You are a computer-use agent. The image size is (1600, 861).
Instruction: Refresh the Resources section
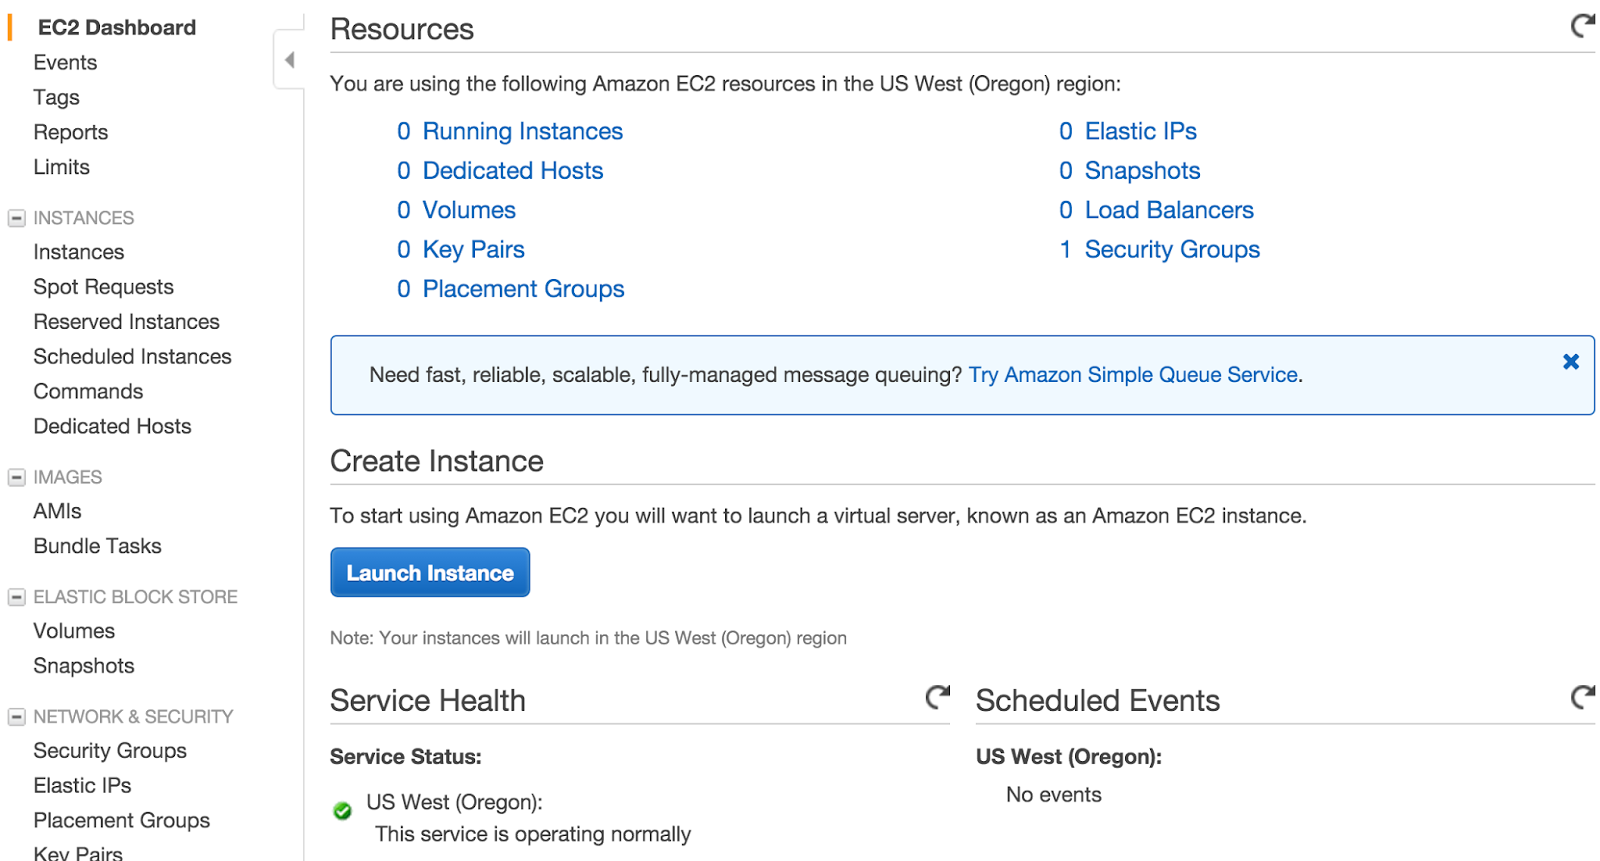(x=1582, y=26)
